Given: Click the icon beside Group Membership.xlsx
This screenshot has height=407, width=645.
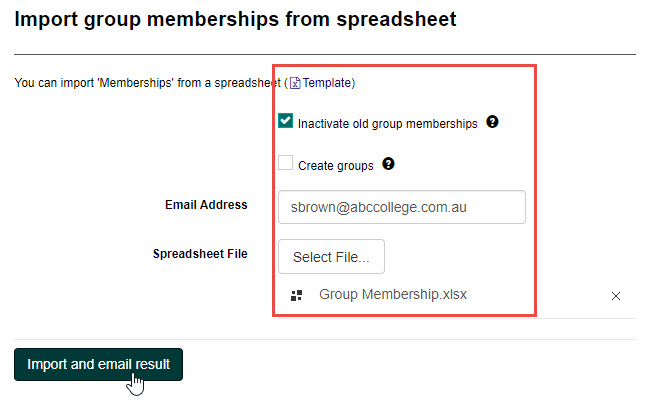Looking at the screenshot, I should coord(296,296).
